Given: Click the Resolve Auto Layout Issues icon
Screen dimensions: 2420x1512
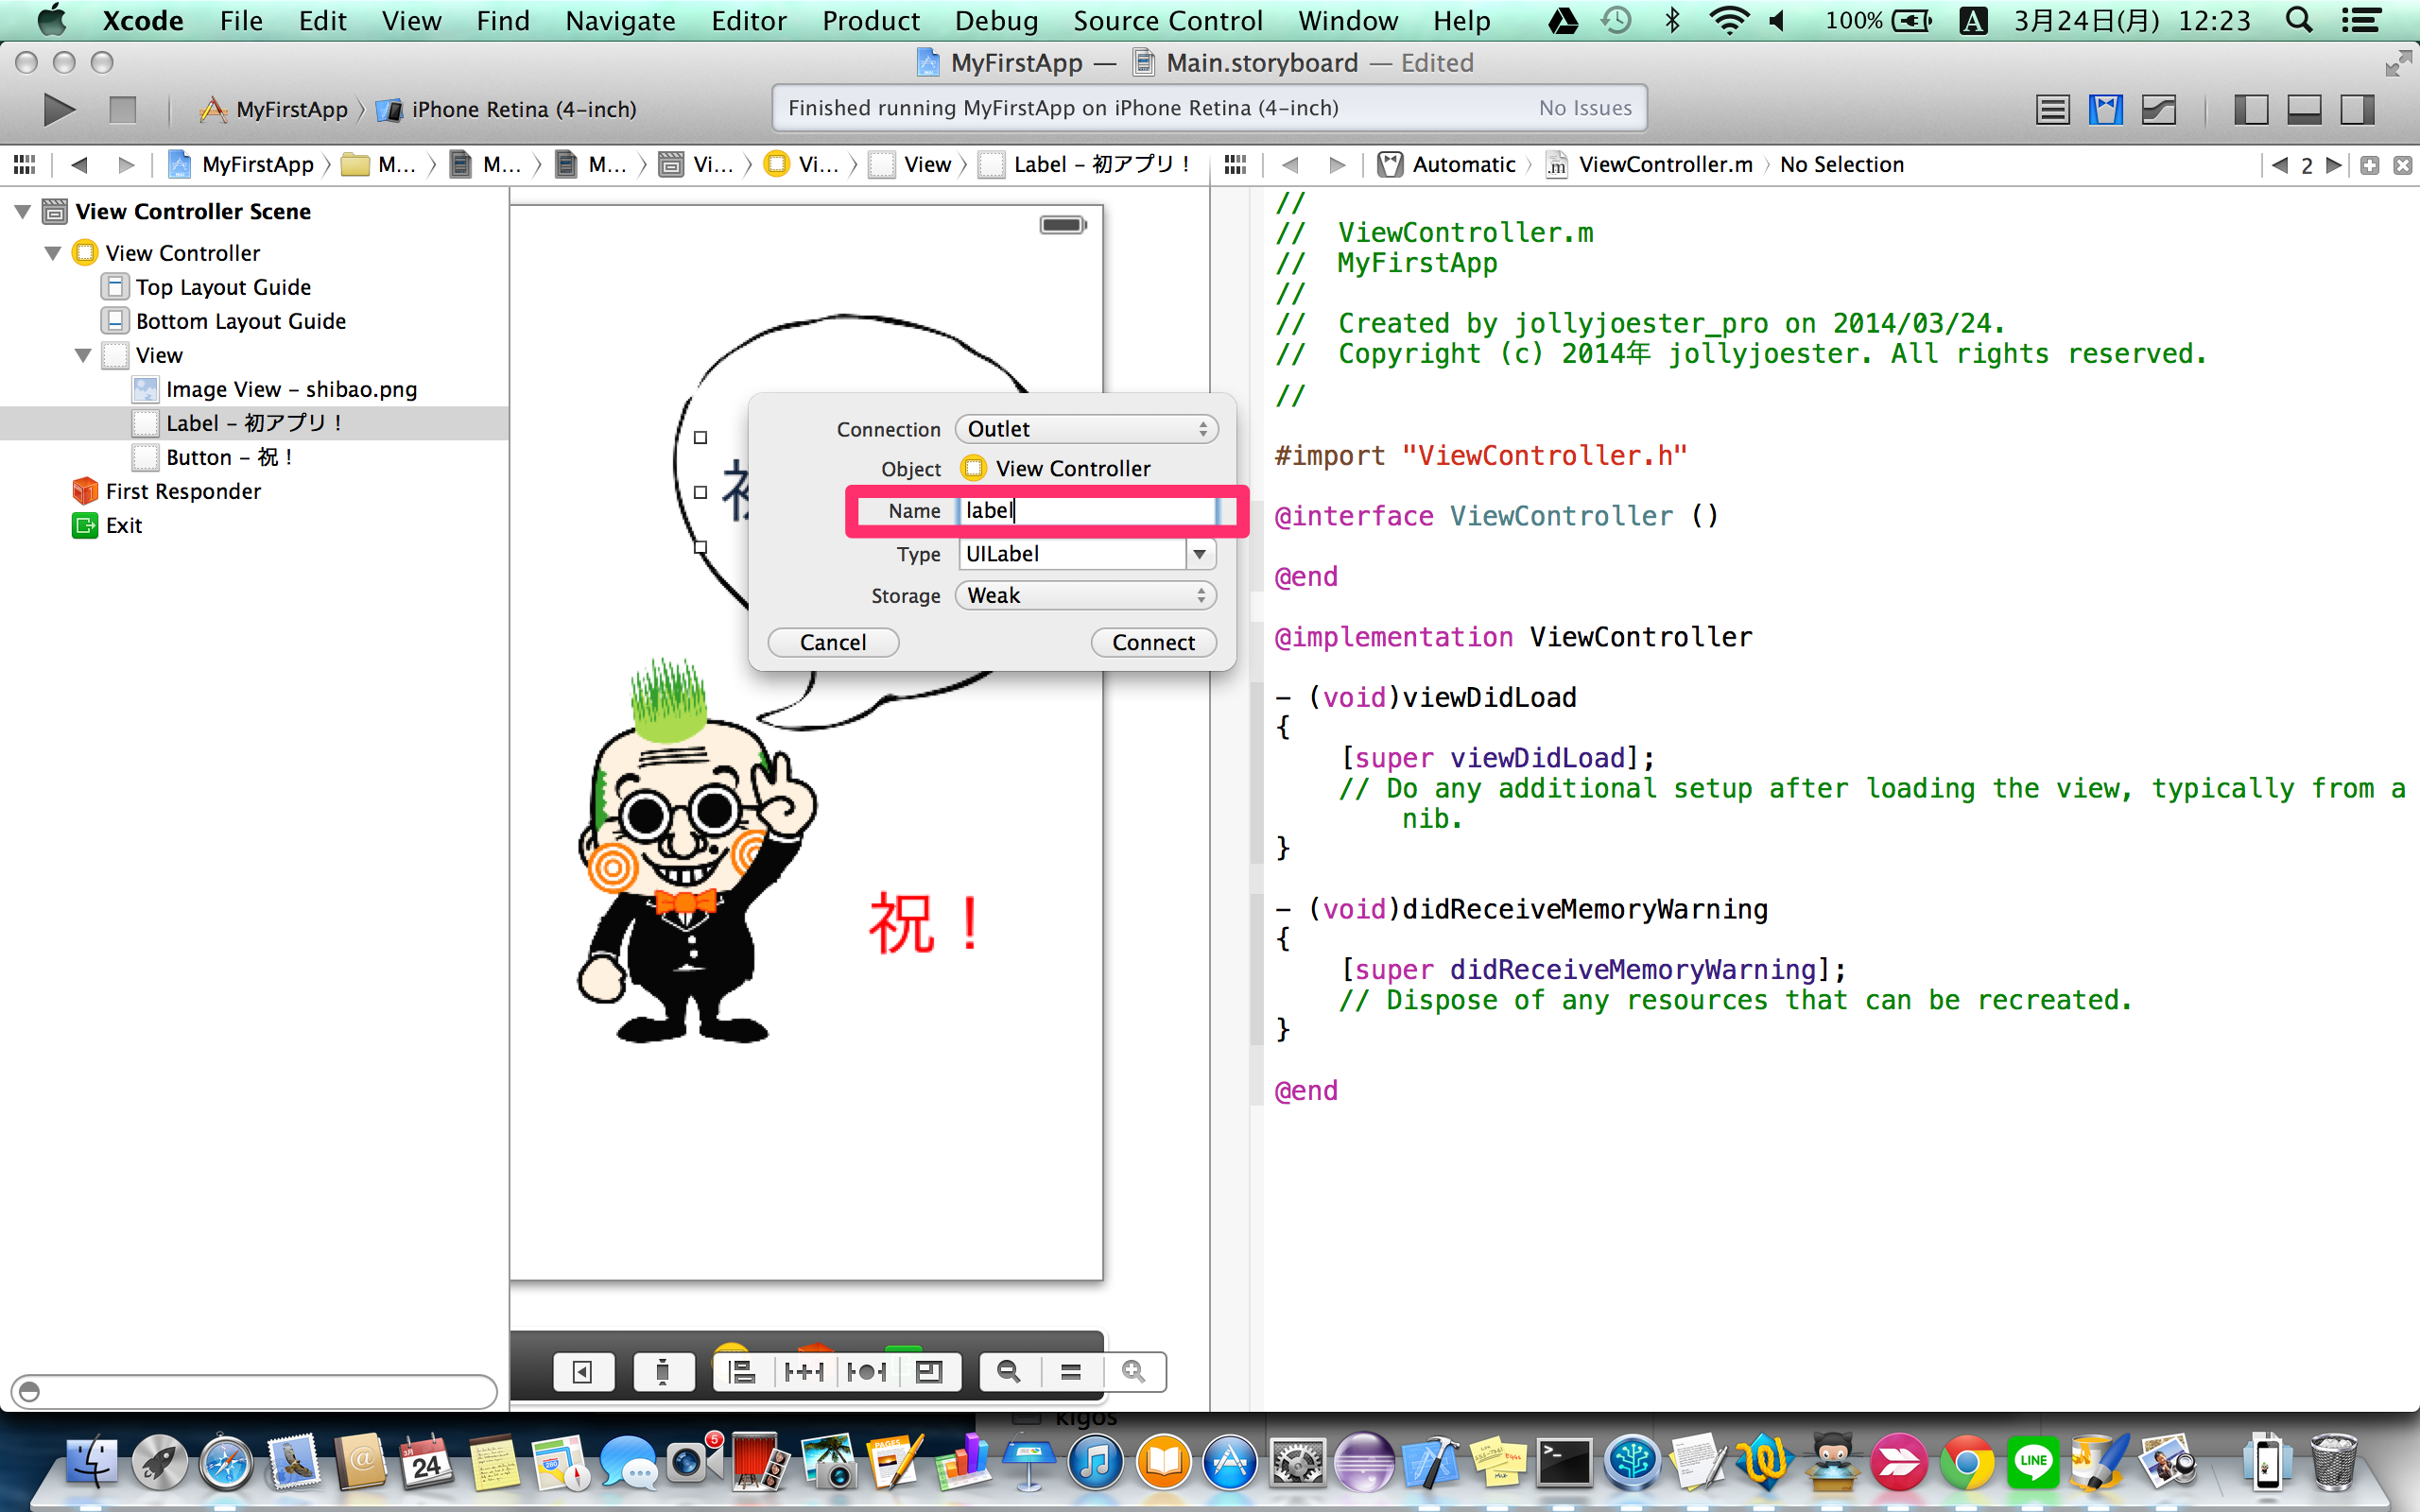Looking at the screenshot, I should pyautogui.click(x=866, y=1371).
